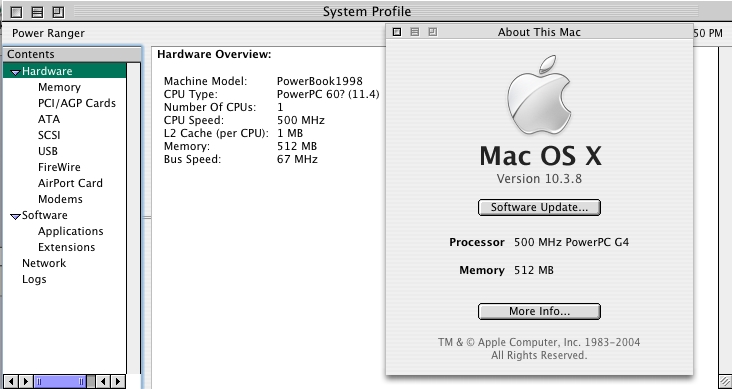Click the More Info... button
Screen dimensions: 732x389
(x=539, y=311)
